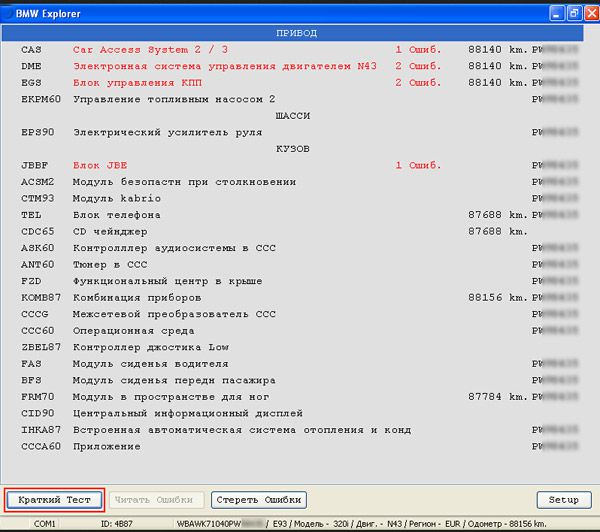Click the Стереть Ошибки button
600x532 pixels.
coord(259,499)
